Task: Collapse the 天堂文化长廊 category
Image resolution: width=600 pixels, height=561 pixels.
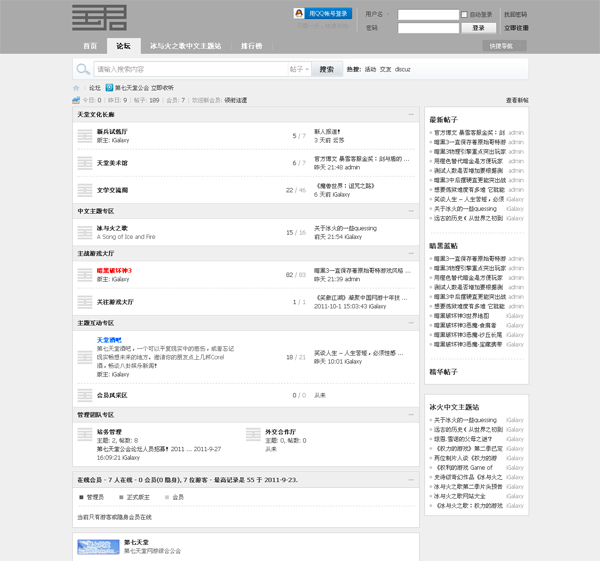Action: click(411, 114)
